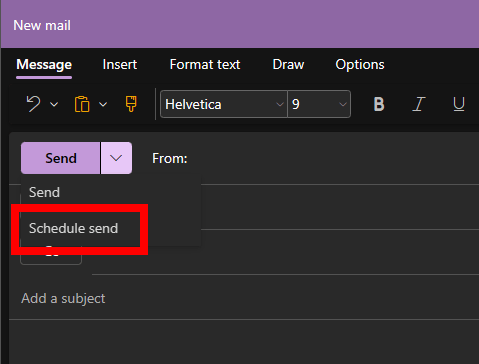Screen dimensions: 479x364
Task: Open the Draw tab
Action: click(288, 64)
